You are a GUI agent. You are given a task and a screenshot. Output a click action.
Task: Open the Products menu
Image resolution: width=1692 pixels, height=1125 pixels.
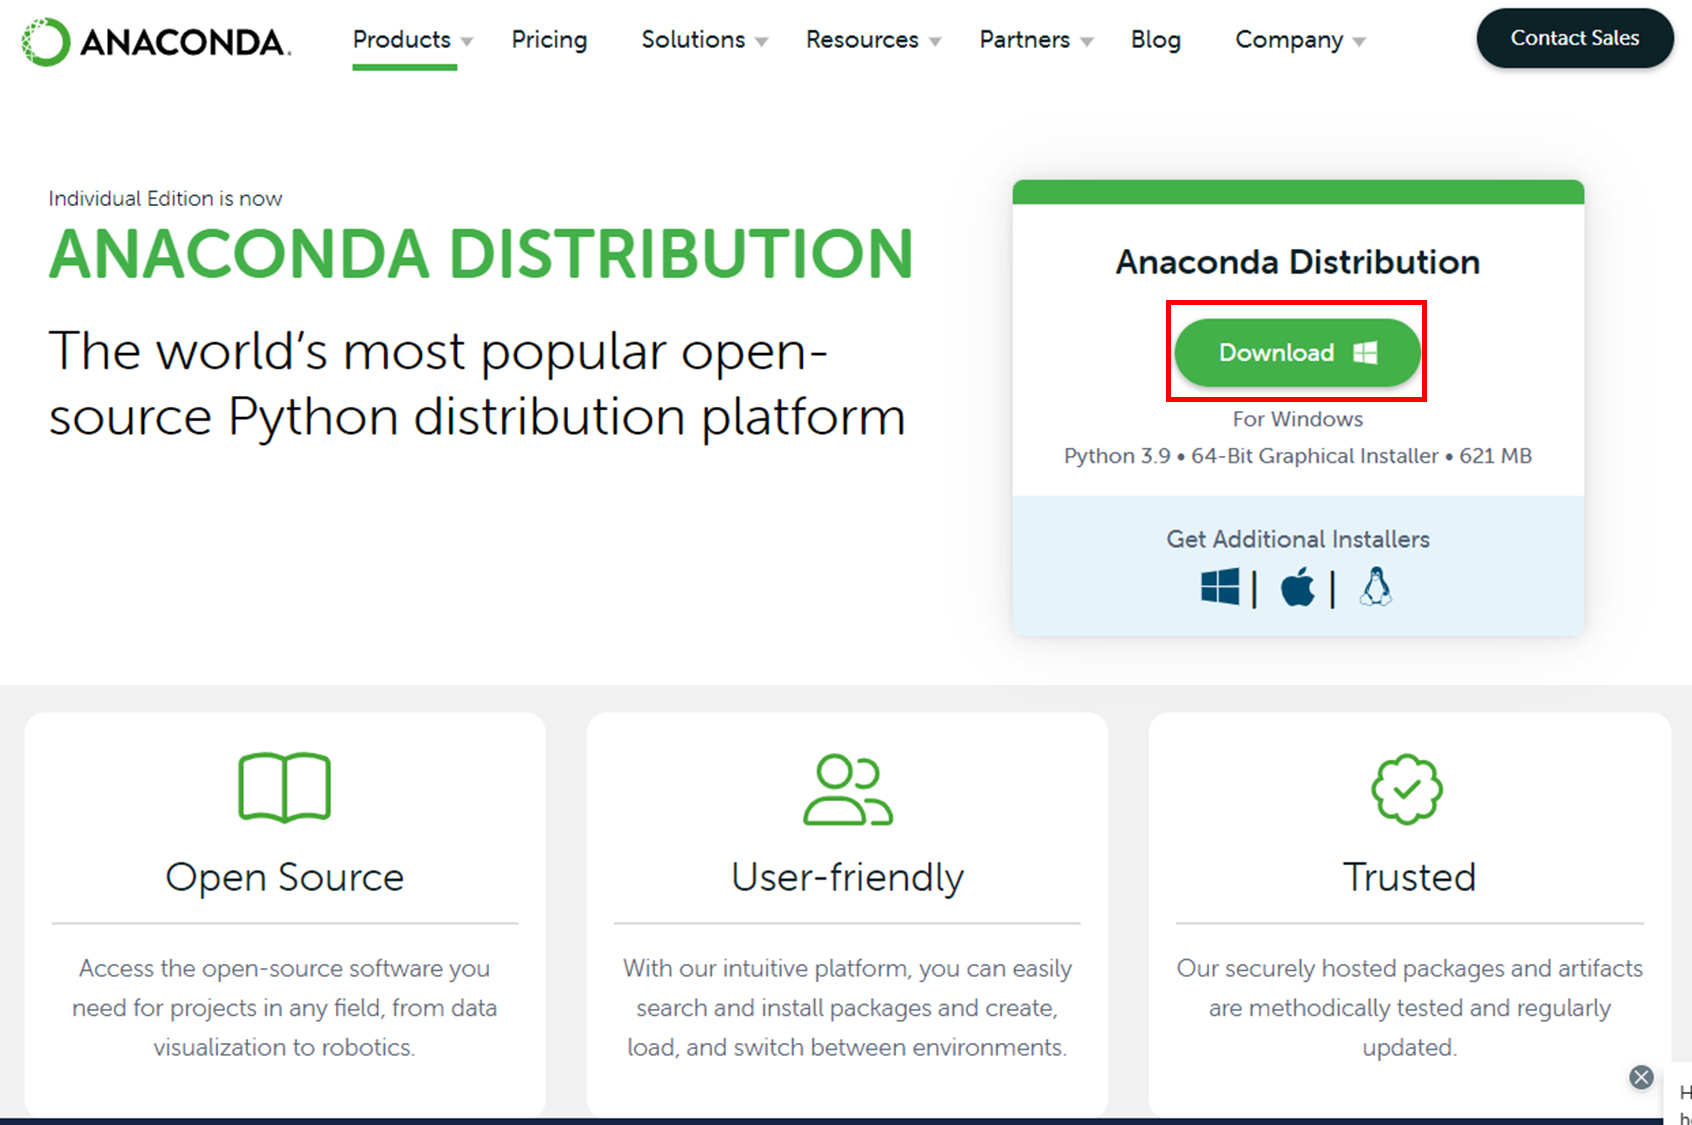tap(401, 39)
